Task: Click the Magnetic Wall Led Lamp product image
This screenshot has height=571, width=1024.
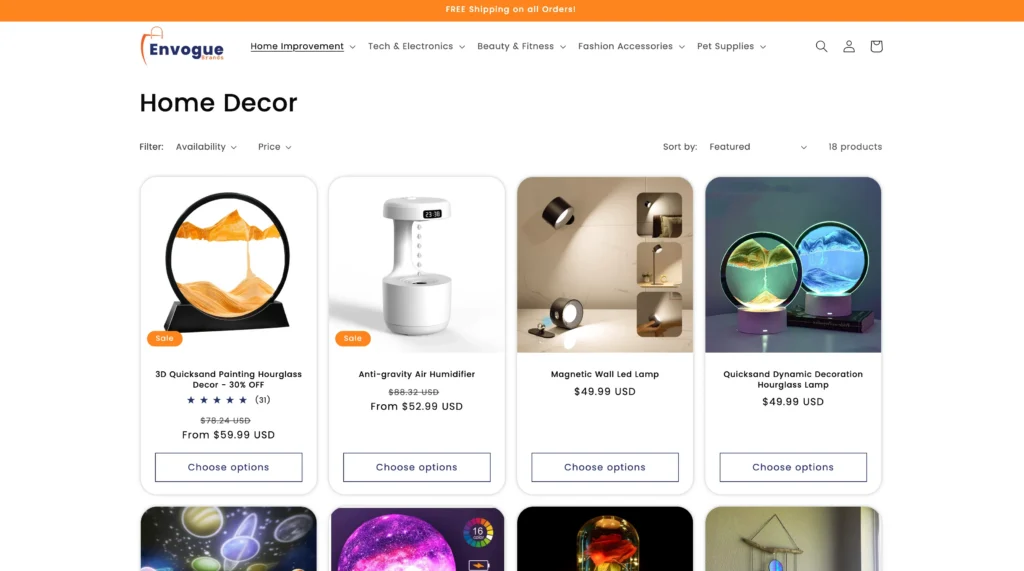Action: (x=605, y=265)
